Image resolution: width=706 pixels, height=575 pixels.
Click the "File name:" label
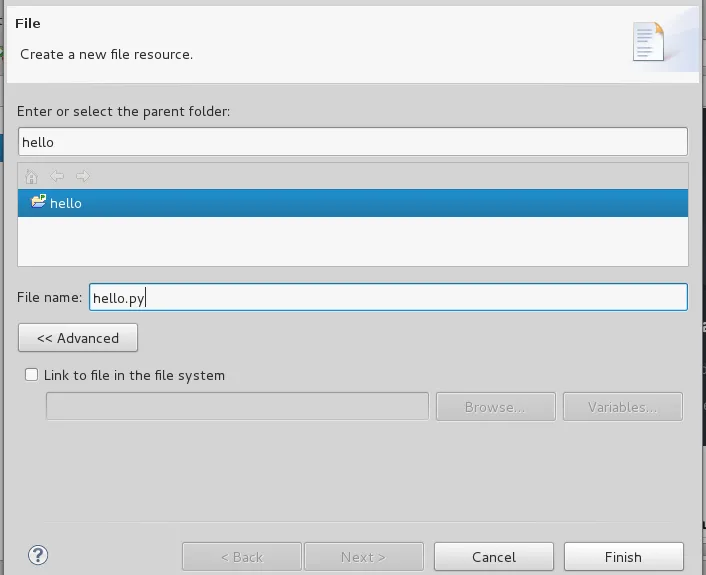coord(50,297)
